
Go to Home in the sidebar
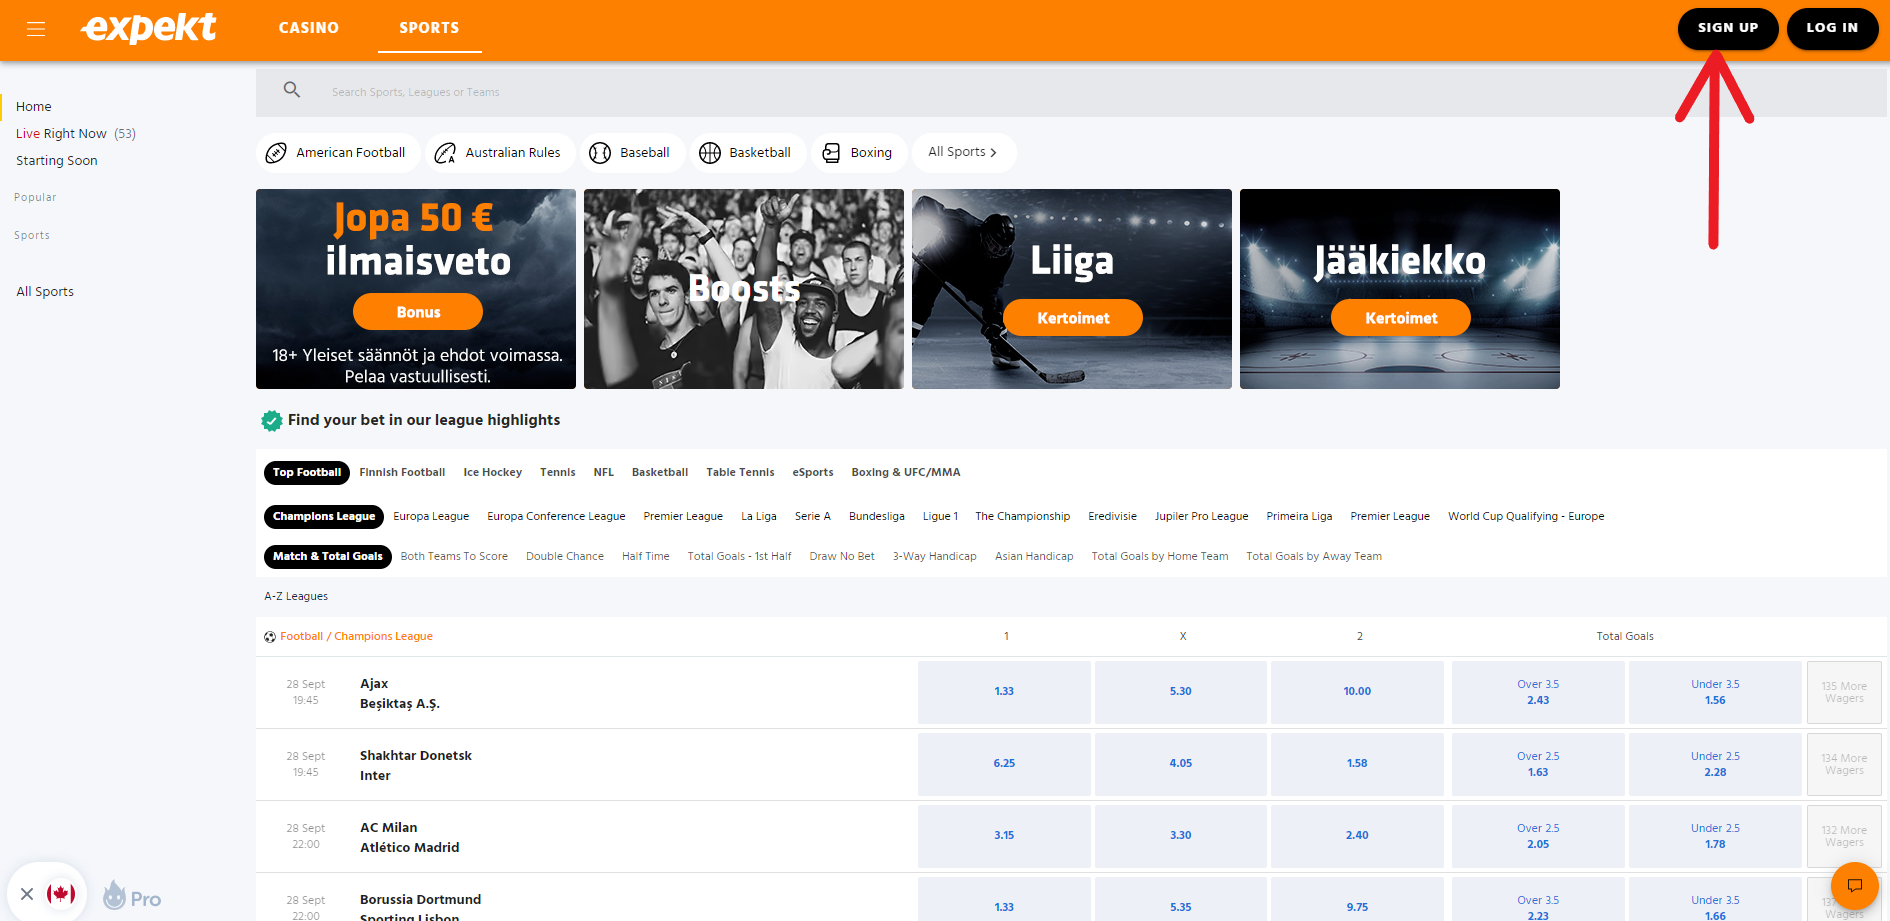34,107
